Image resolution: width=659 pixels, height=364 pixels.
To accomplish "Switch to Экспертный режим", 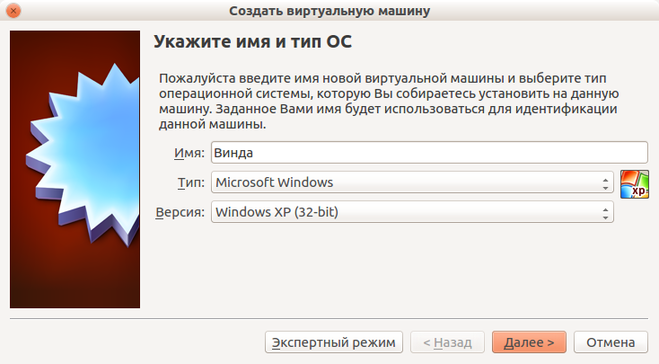I will 334,342.
